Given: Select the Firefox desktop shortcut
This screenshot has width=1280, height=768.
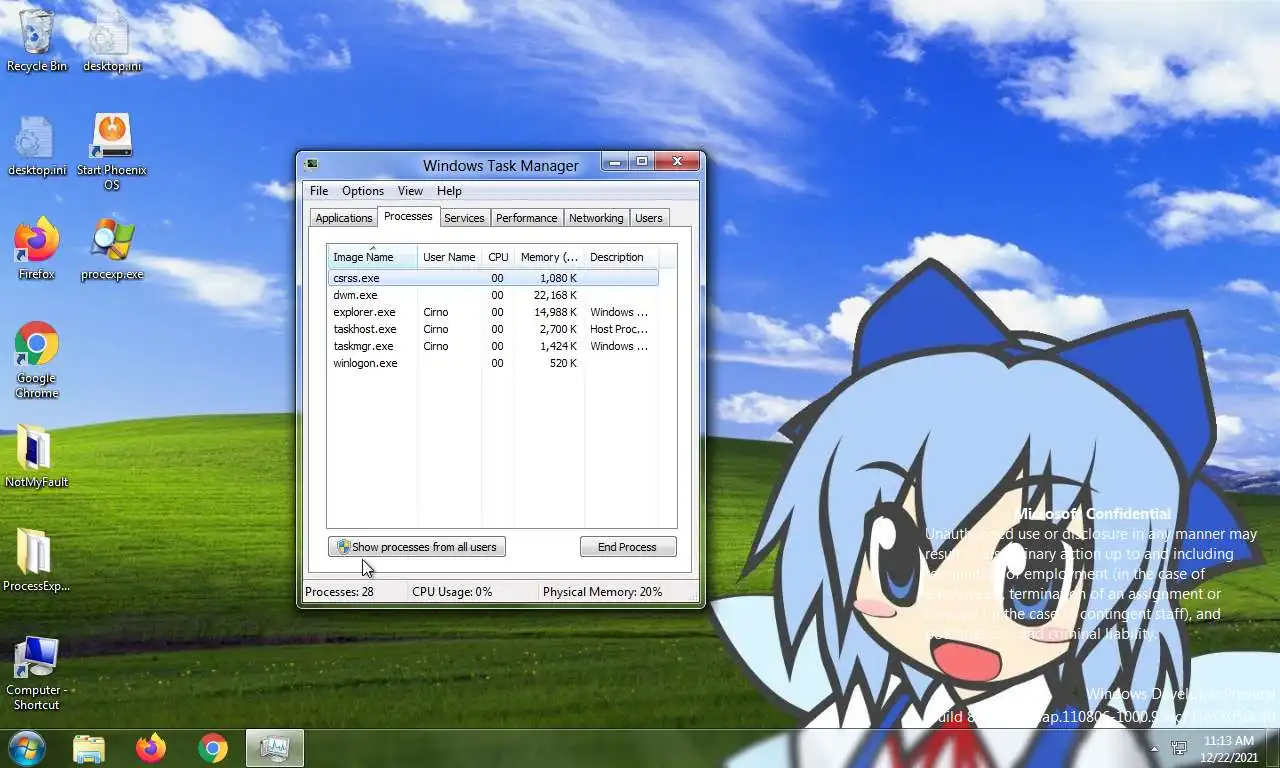Looking at the screenshot, I should point(37,249).
